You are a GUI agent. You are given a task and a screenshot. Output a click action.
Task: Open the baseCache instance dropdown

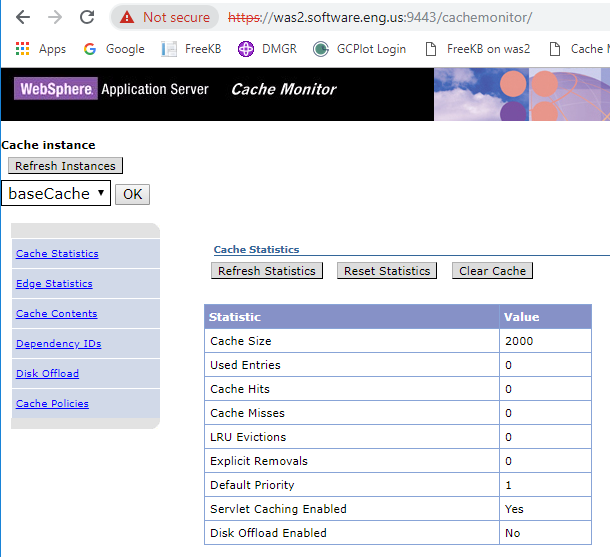[x=56, y=193]
